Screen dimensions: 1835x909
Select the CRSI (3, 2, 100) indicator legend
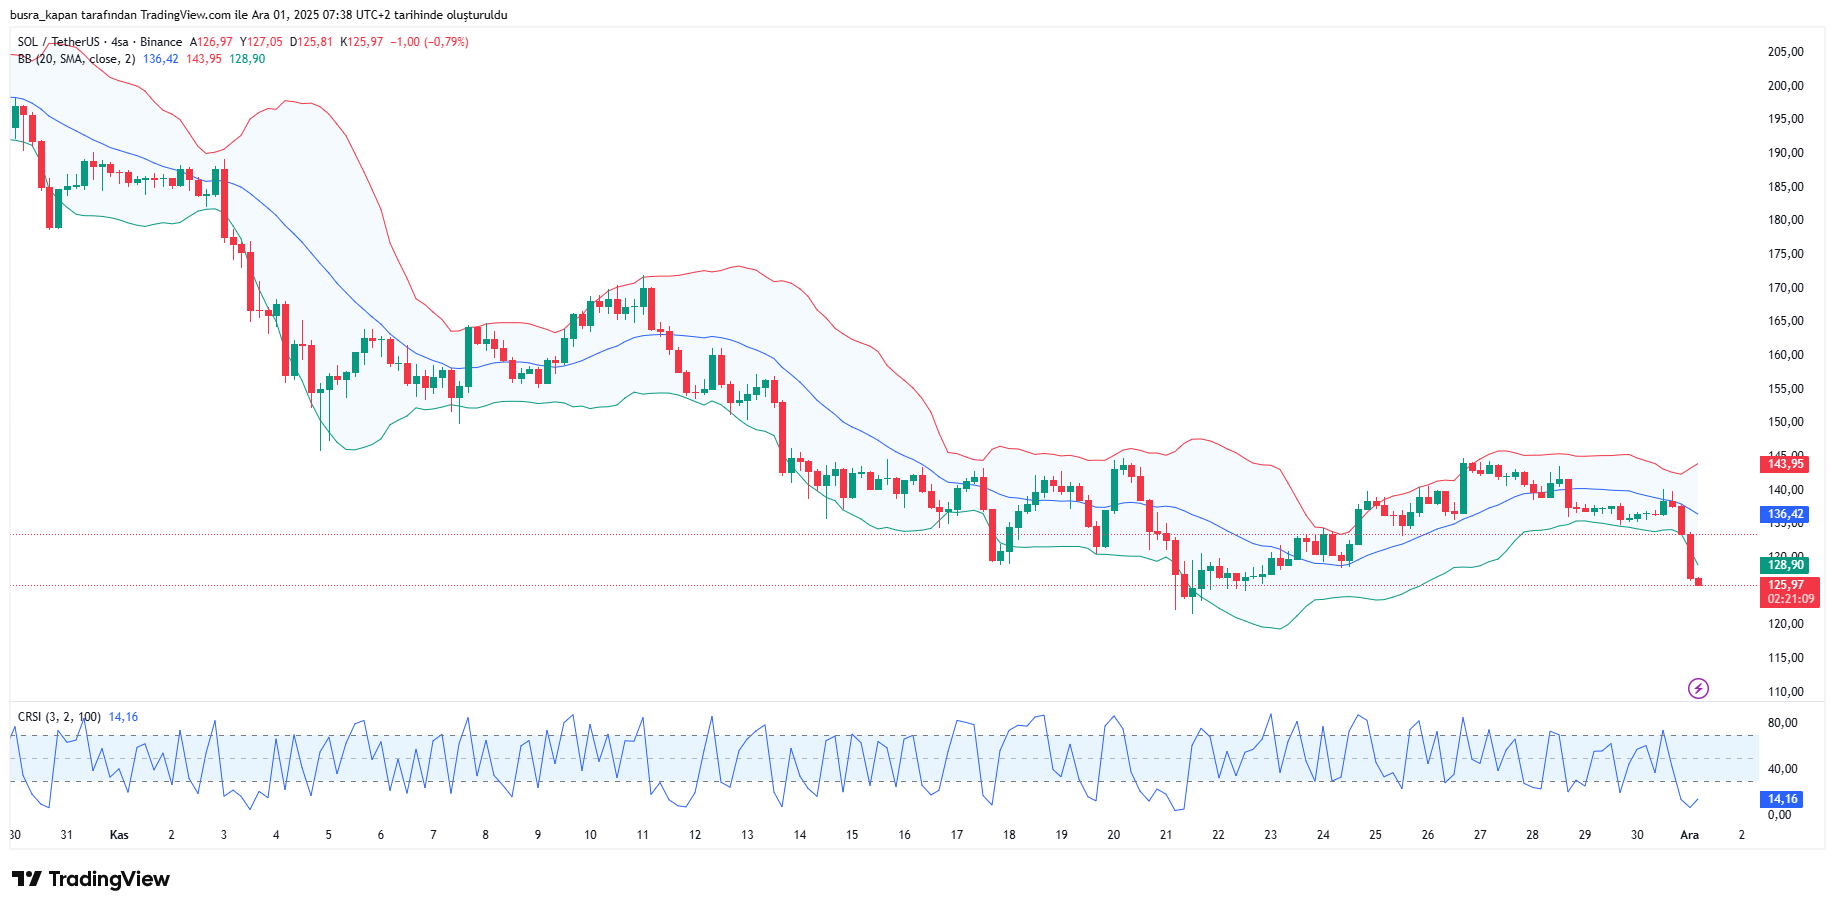coord(59,717)
